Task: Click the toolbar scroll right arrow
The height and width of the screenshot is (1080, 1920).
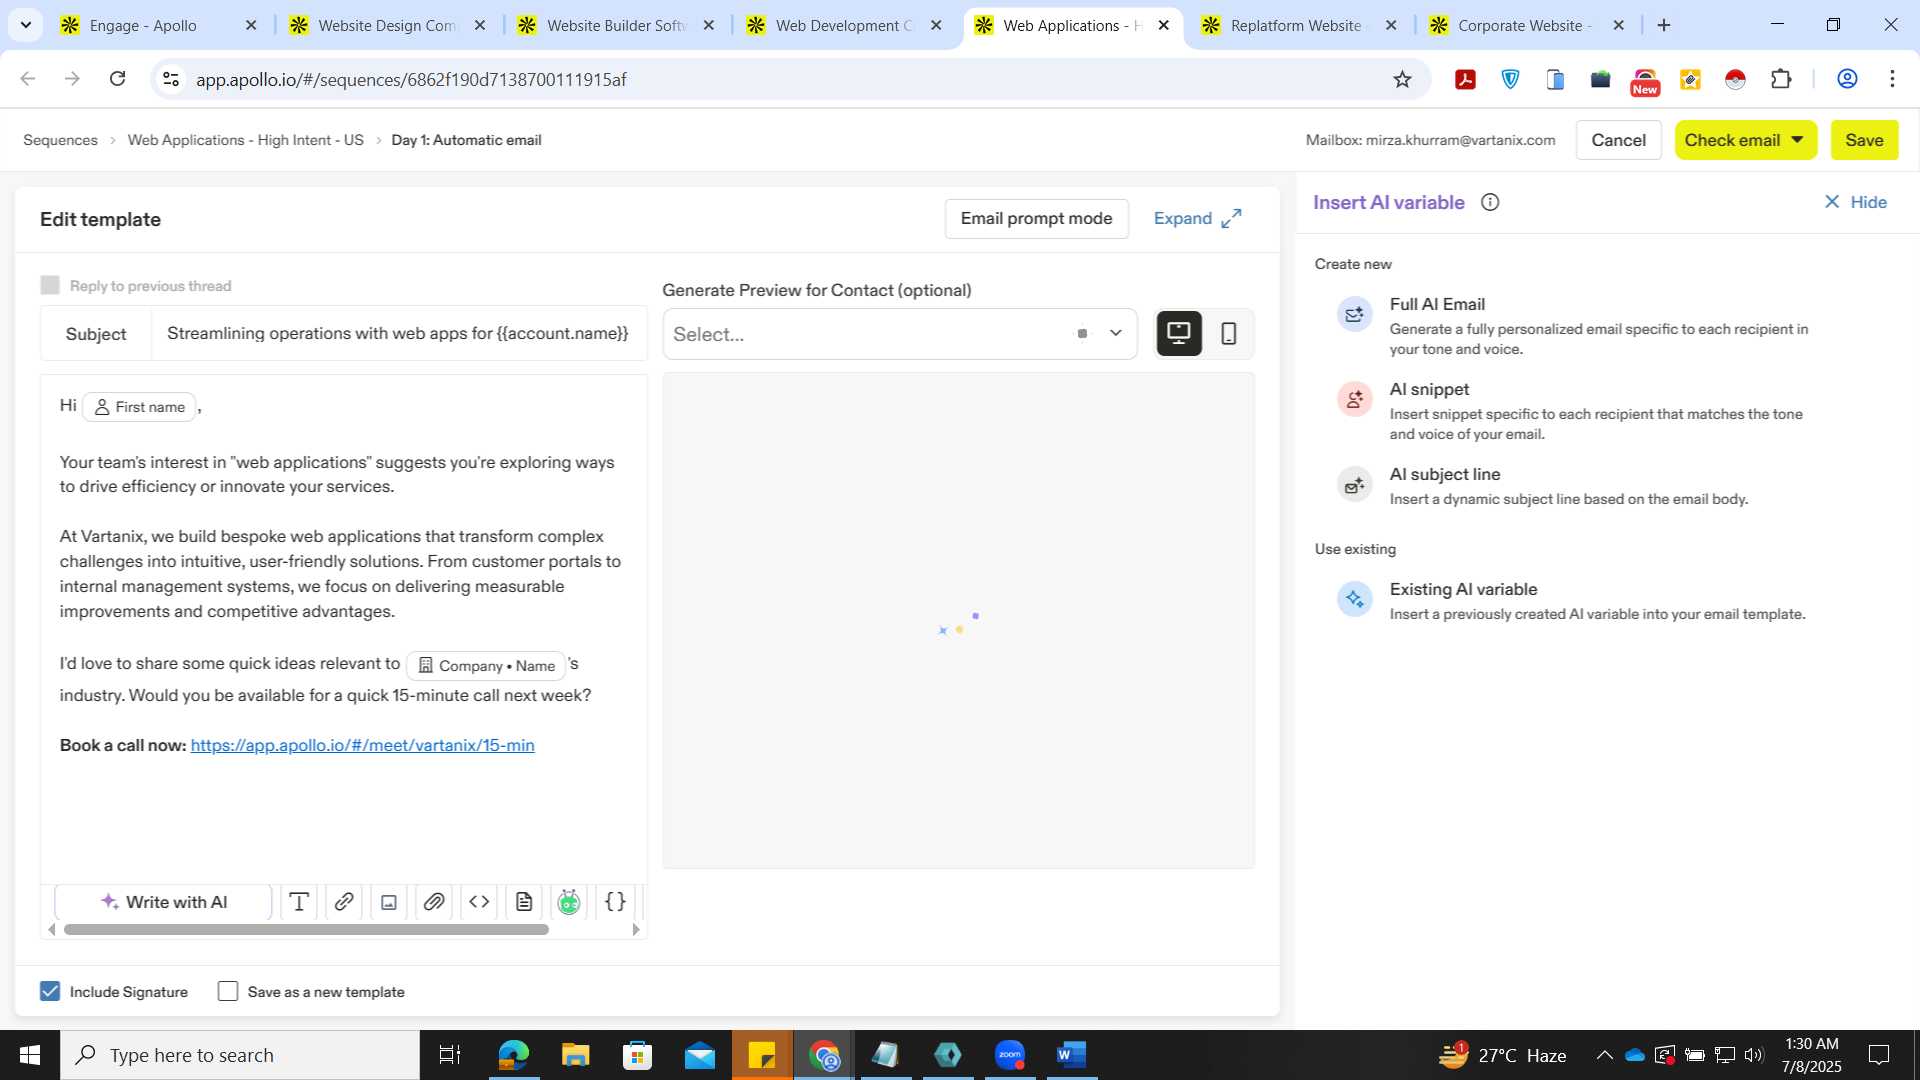Action: (x=635, y=929)
